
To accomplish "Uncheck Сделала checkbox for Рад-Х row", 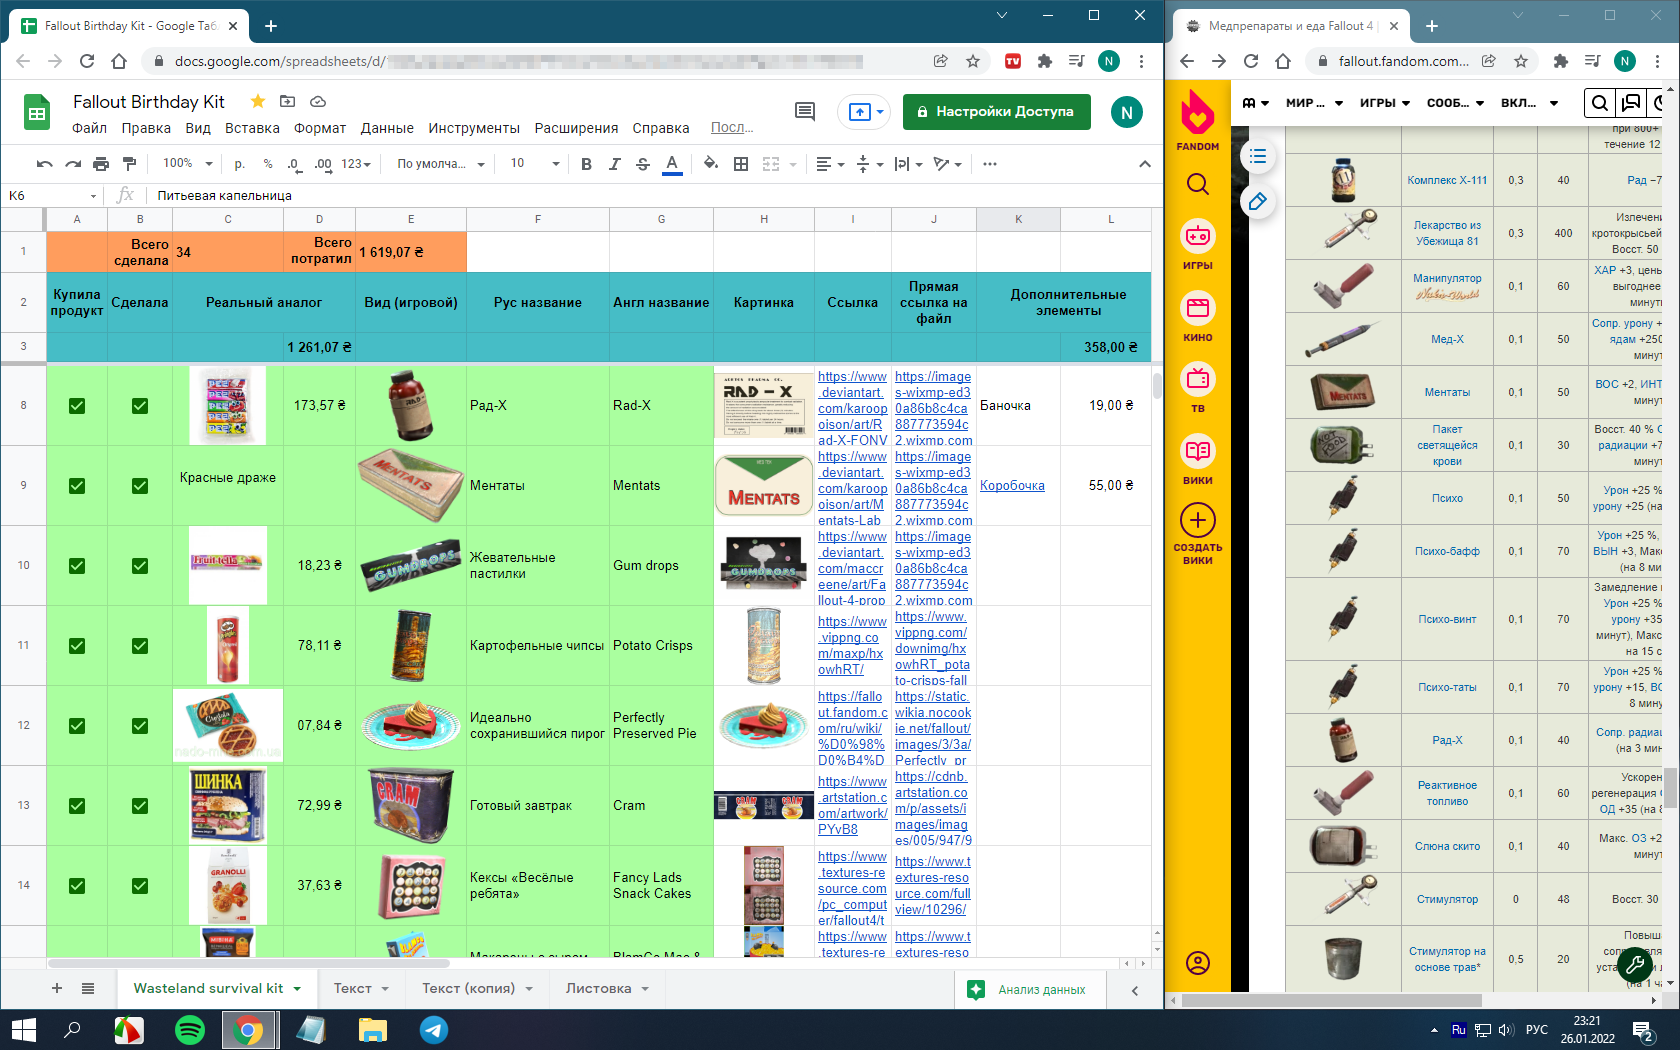I will pos(140,406).
